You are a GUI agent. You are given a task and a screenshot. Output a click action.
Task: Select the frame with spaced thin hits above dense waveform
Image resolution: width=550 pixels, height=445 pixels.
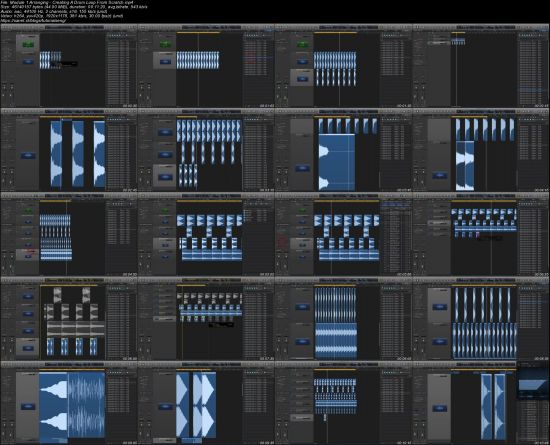pyautogui.click(x=481, y=319)
